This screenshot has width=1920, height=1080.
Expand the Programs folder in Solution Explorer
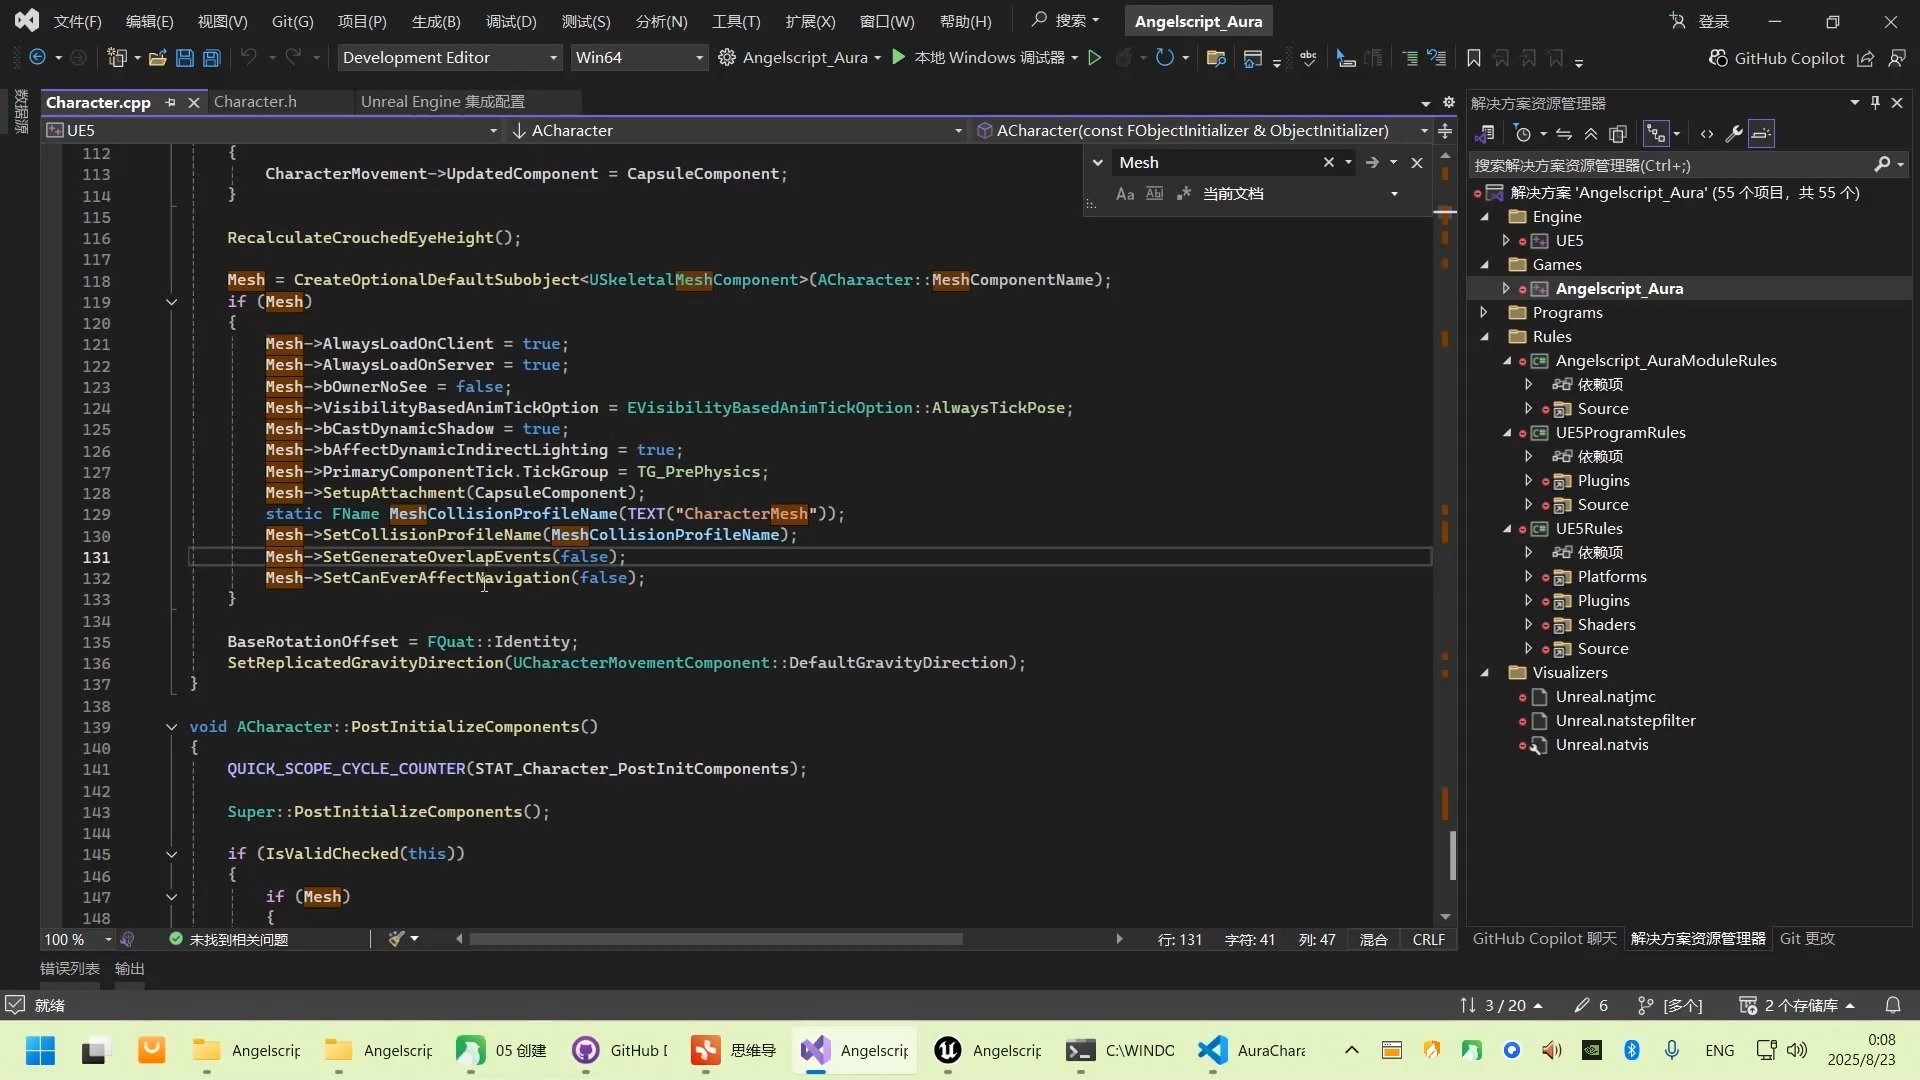click(1485, 313)
